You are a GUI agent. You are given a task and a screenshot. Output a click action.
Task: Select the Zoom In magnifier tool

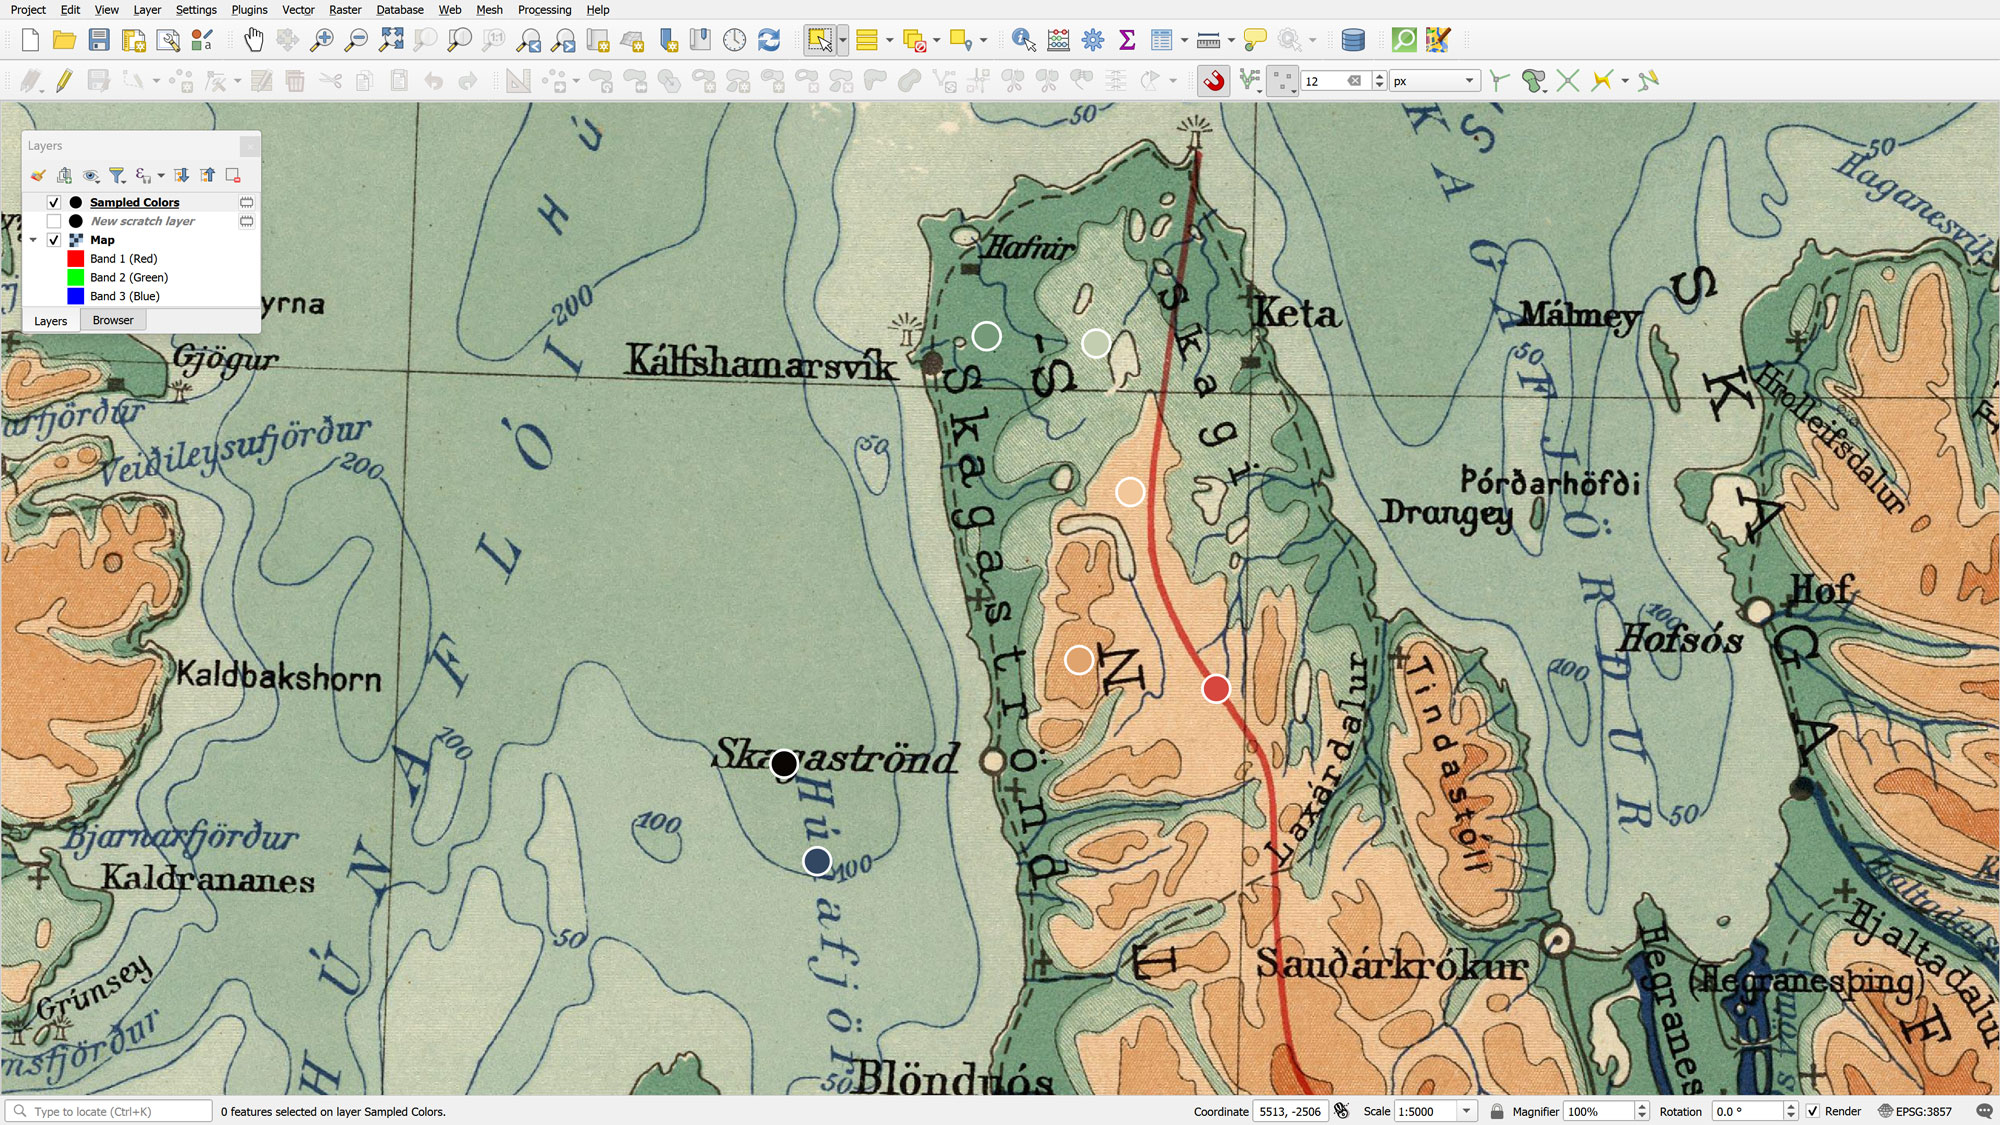(x=322, y=40)
